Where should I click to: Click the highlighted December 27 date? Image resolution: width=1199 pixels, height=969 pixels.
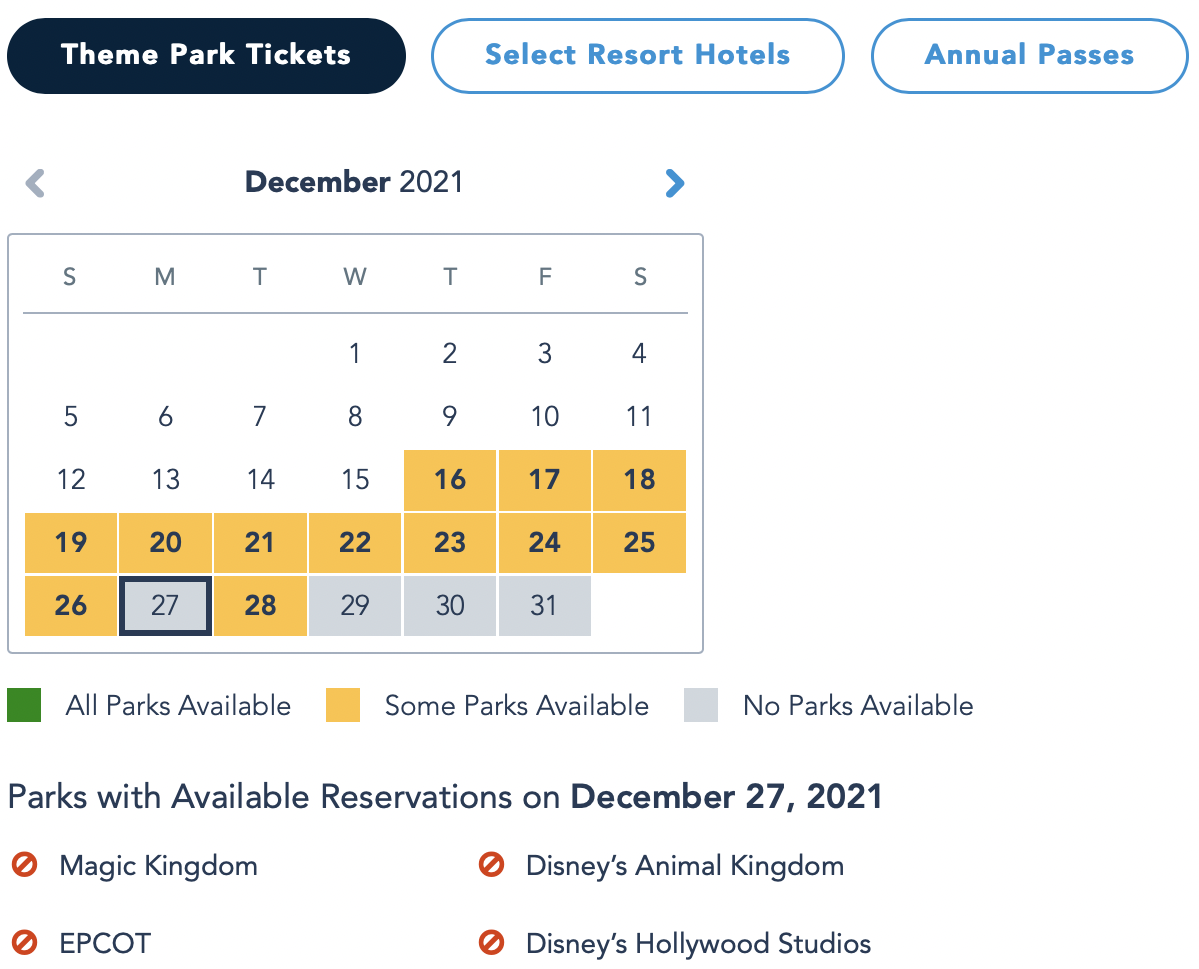pos(165,605)
